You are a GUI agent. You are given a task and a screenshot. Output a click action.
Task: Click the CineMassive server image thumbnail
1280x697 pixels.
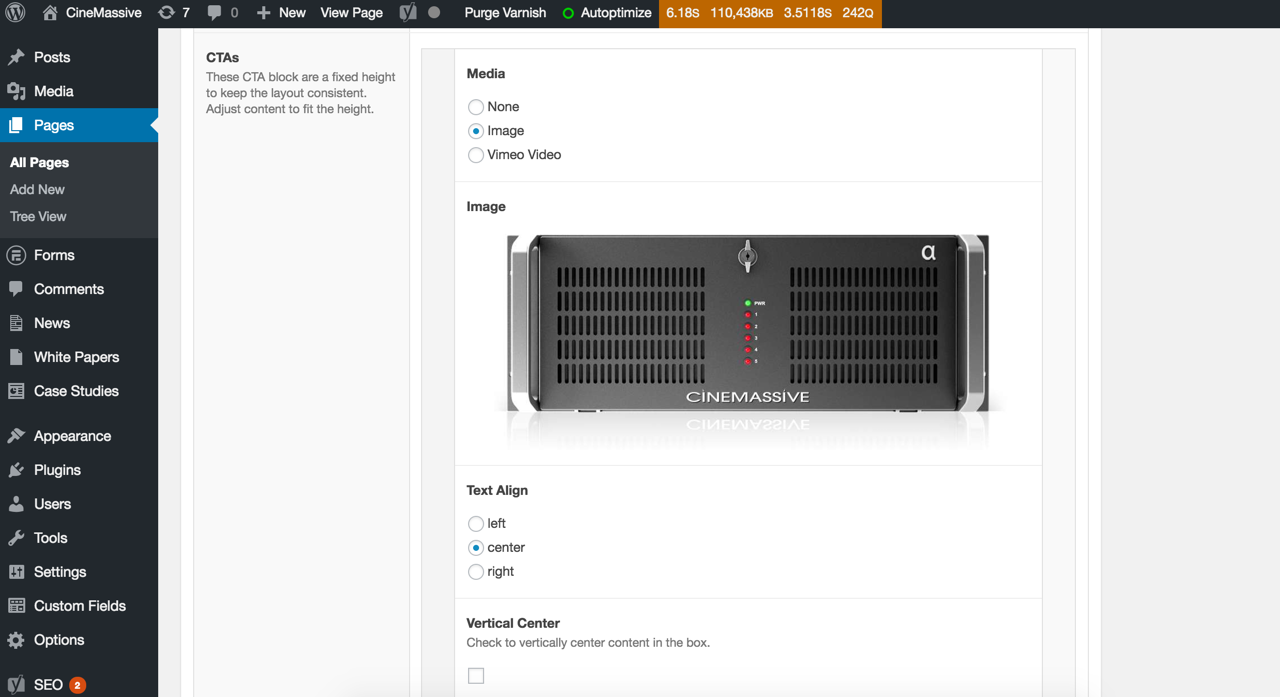748,340
